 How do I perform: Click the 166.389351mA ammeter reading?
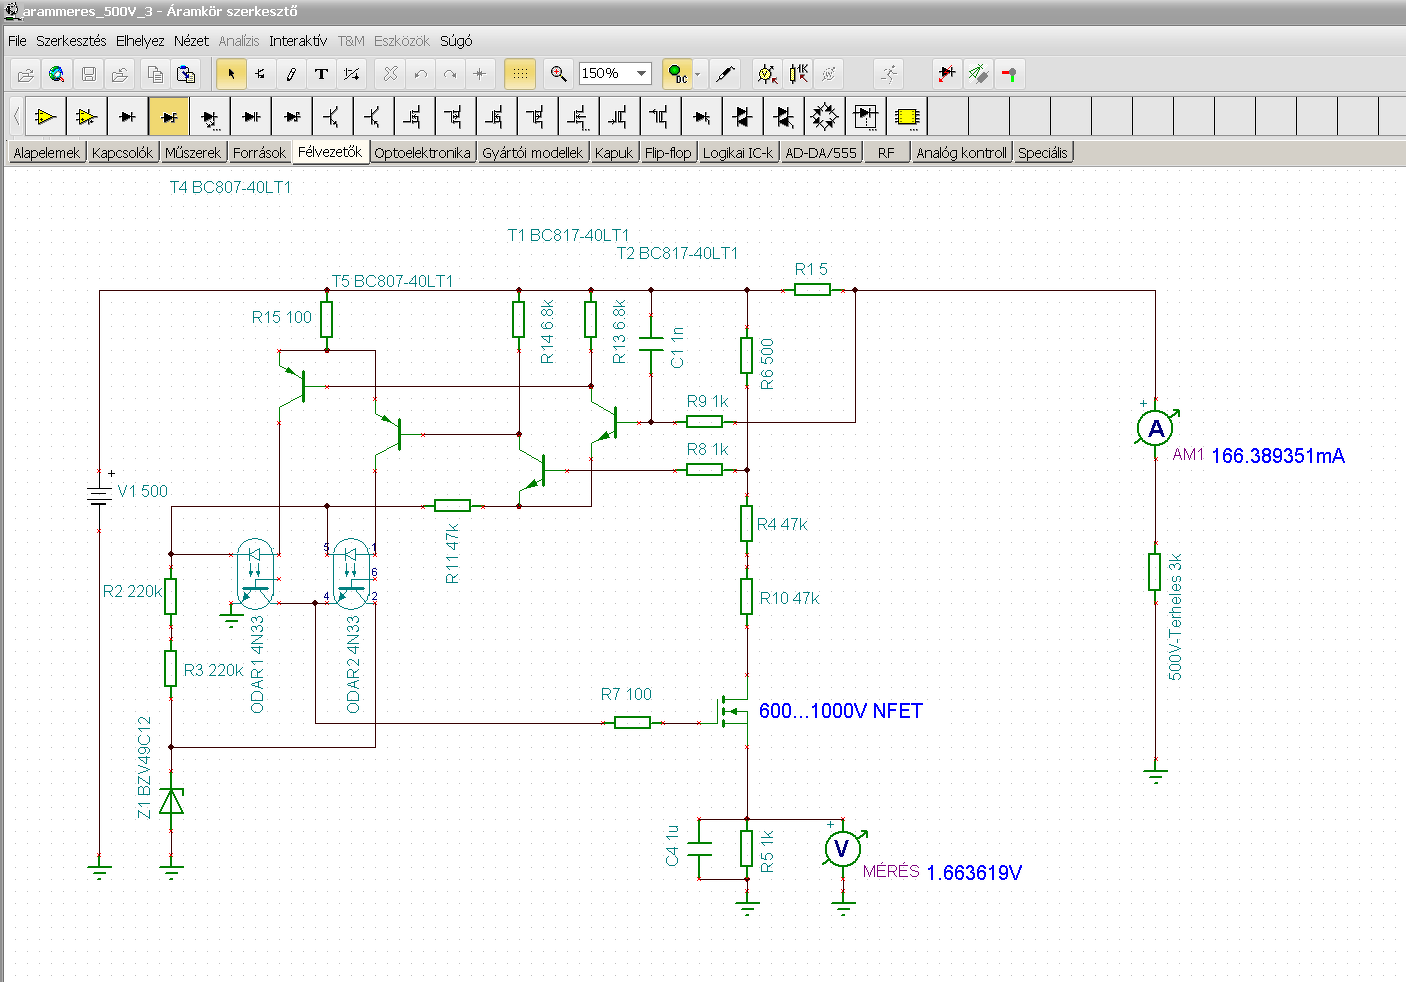(x=1278, y=456)
